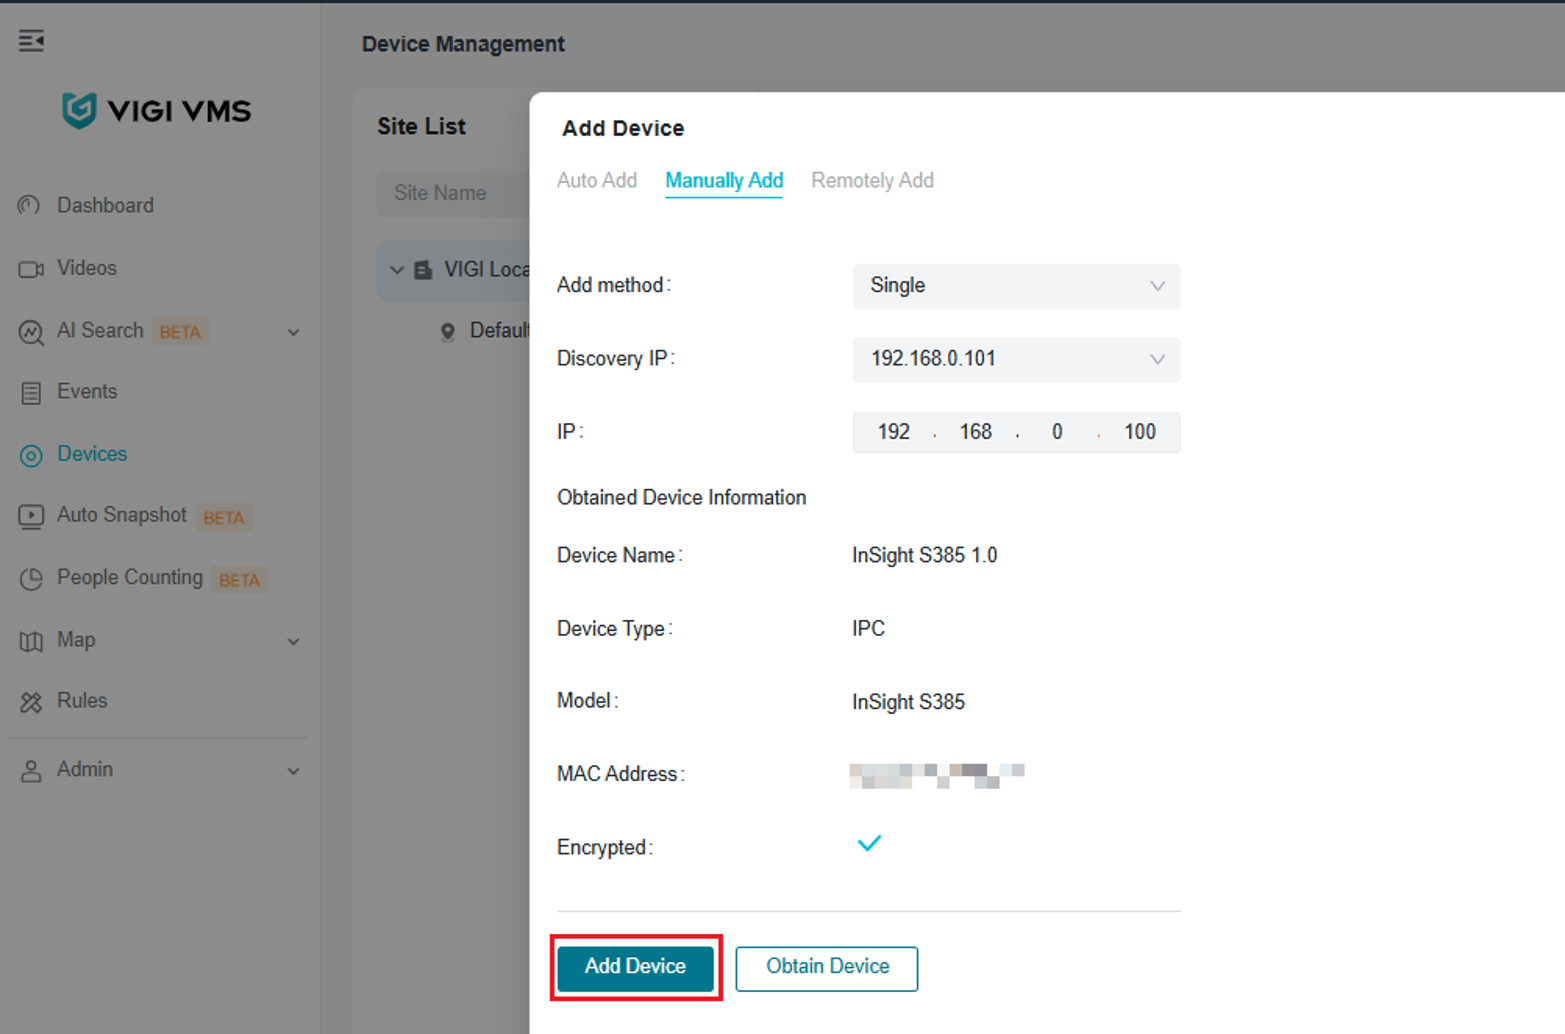This screenshot has width=1565, height=1034.
Task: Switch to the Remotely Add tab
Action: 872,181
